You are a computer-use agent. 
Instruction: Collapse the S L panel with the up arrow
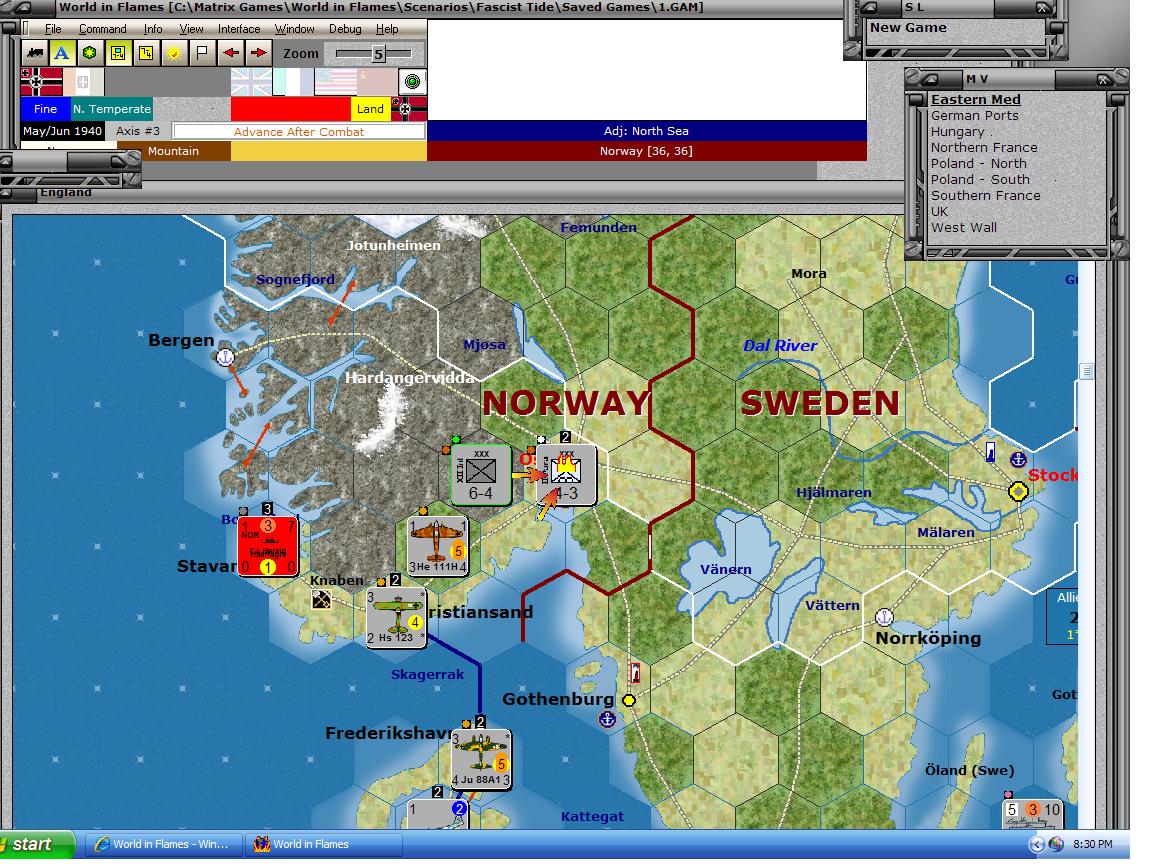point(869,7)
